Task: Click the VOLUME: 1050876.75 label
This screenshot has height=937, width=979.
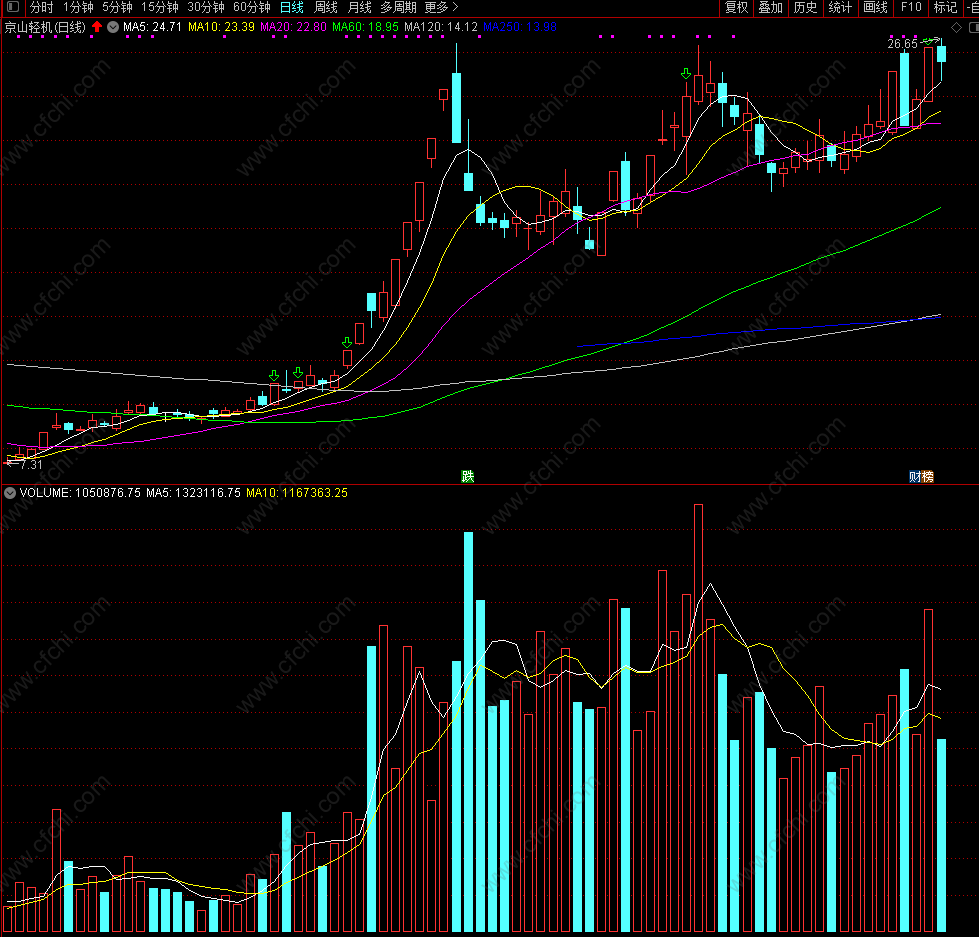Action: (x=81, y=493)
